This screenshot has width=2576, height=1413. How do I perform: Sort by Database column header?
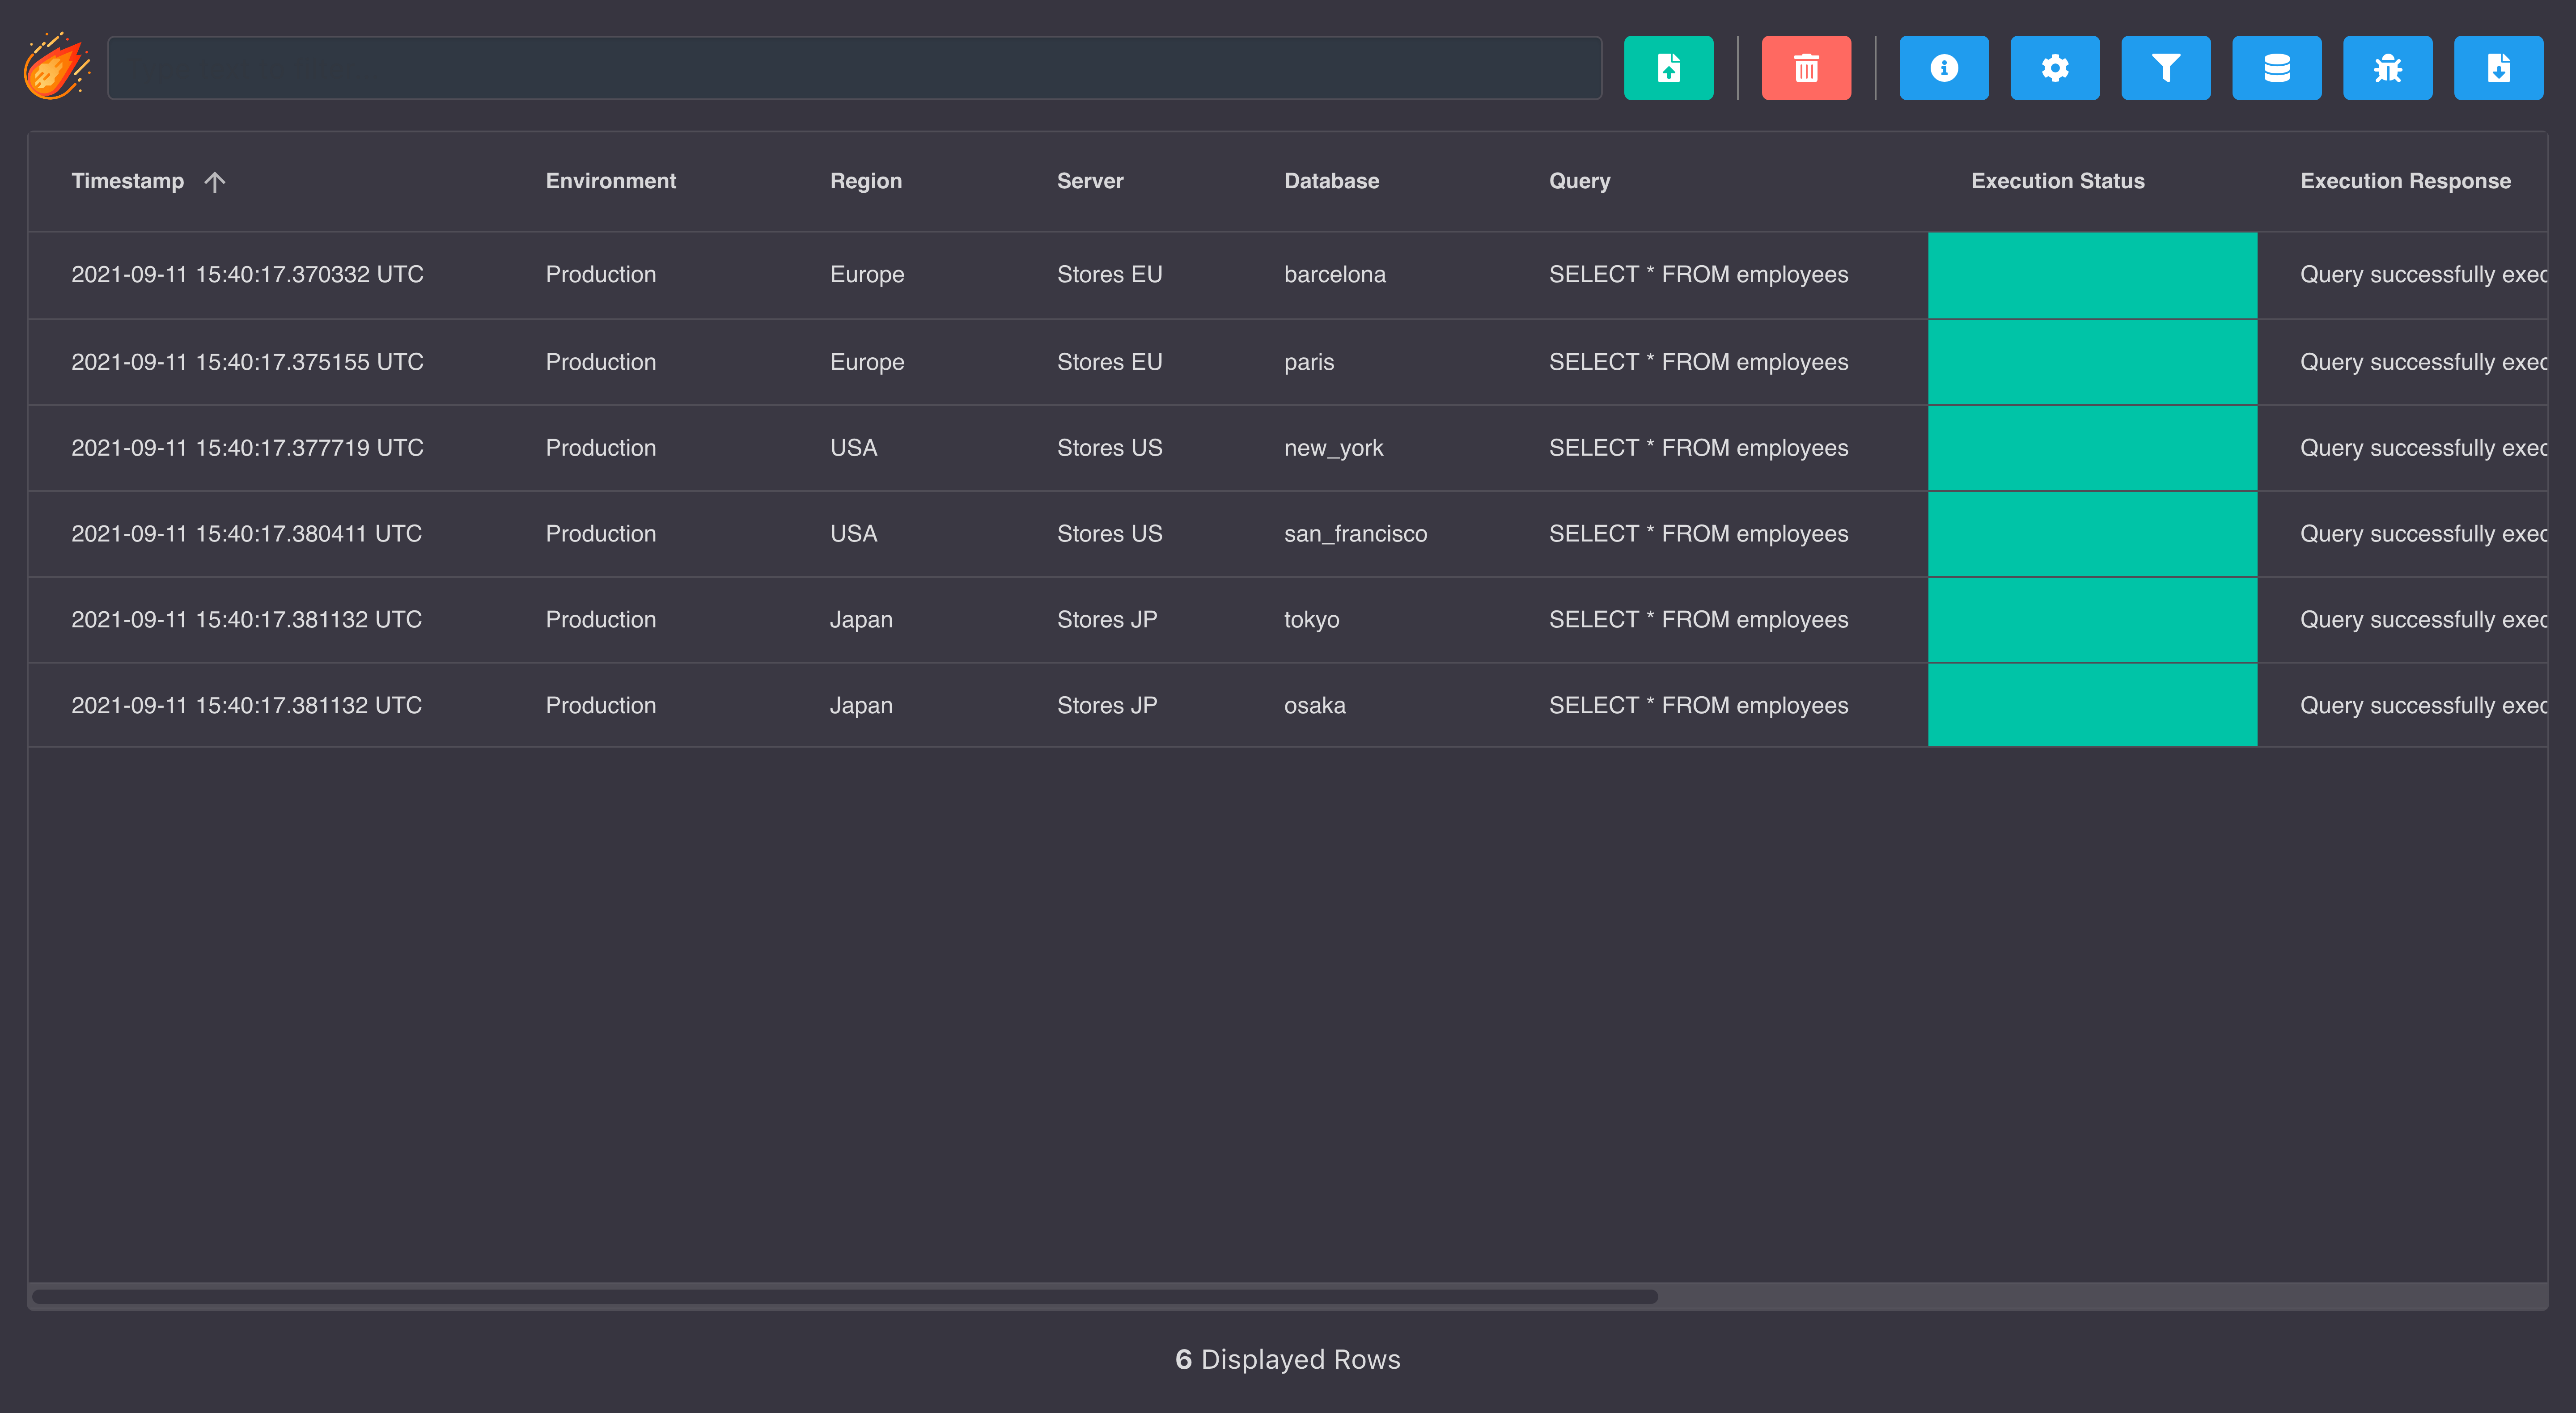1332,181
